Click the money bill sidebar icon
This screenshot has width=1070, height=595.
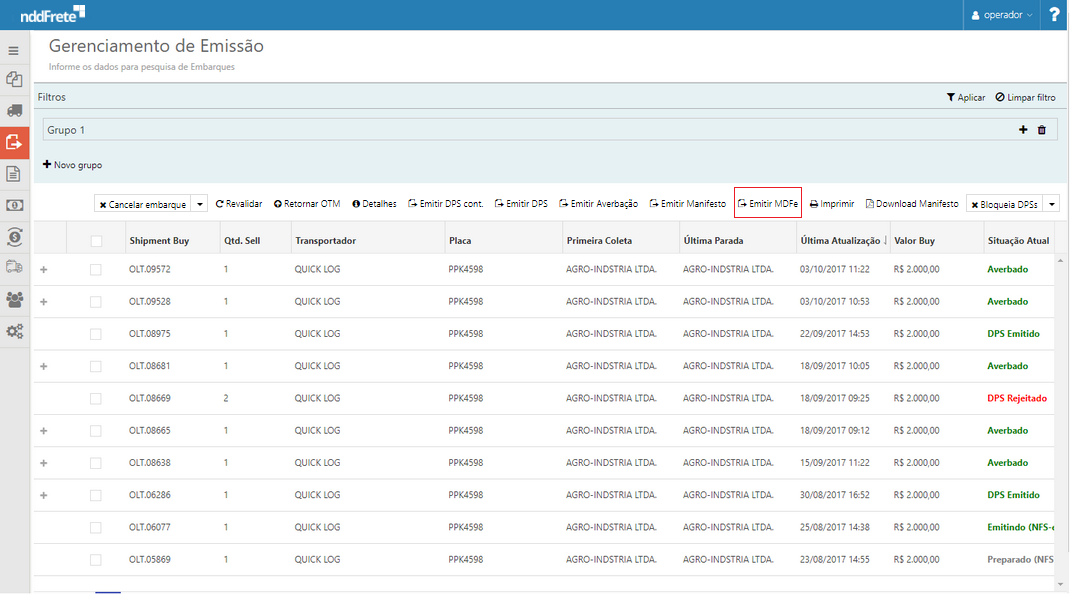point(14,205)
